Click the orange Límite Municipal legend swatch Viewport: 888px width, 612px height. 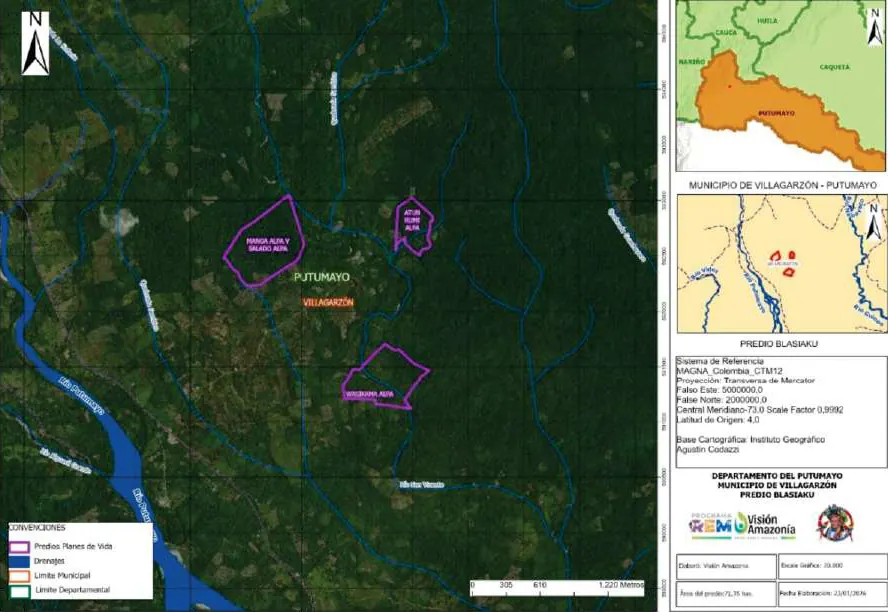point(19,576)
